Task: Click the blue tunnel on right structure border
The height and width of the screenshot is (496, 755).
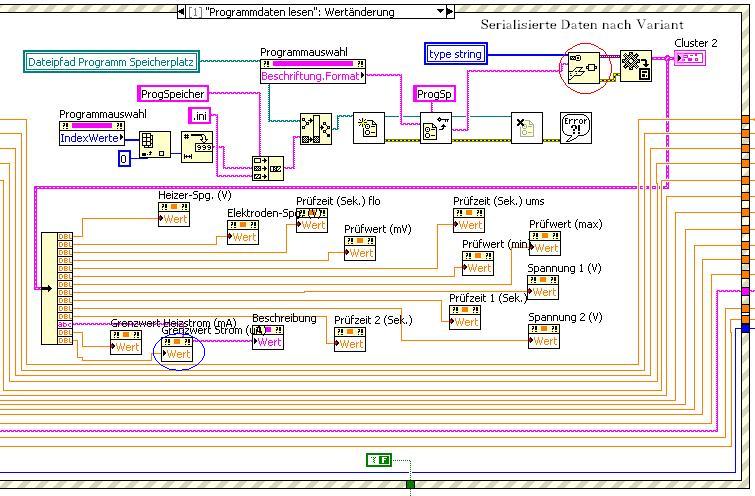Action: coord(746,328)
